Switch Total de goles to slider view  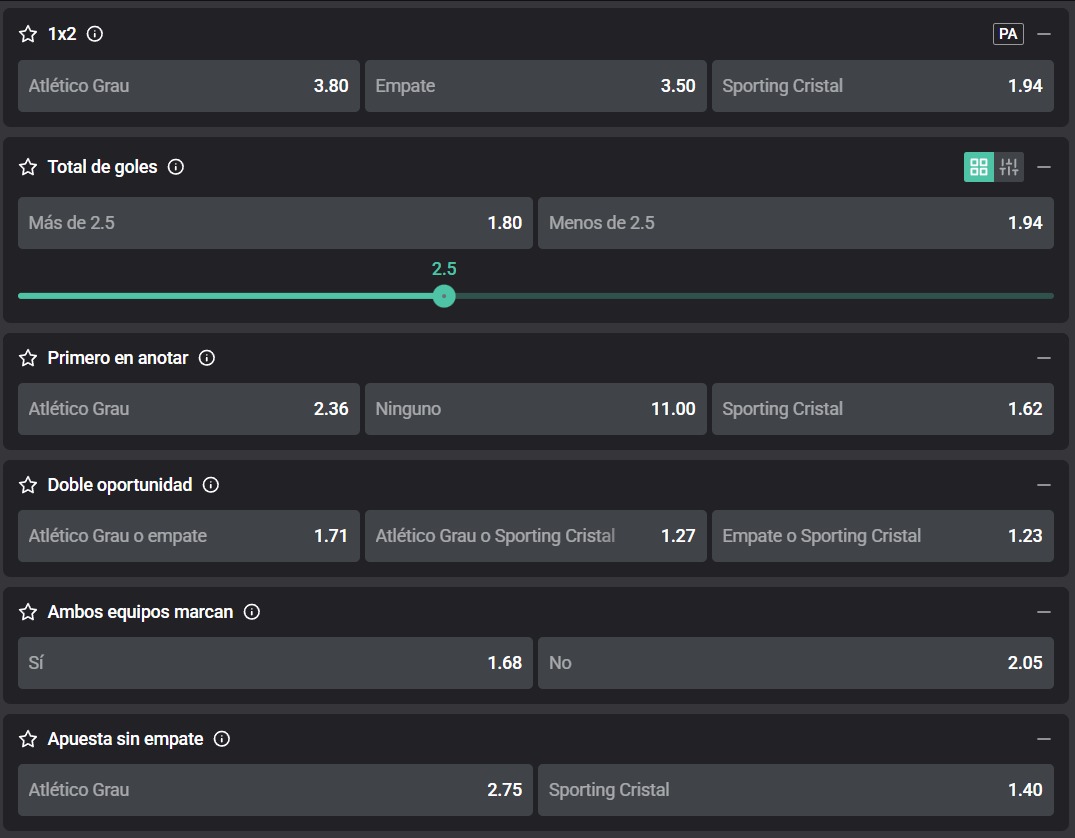(1009, 167)
